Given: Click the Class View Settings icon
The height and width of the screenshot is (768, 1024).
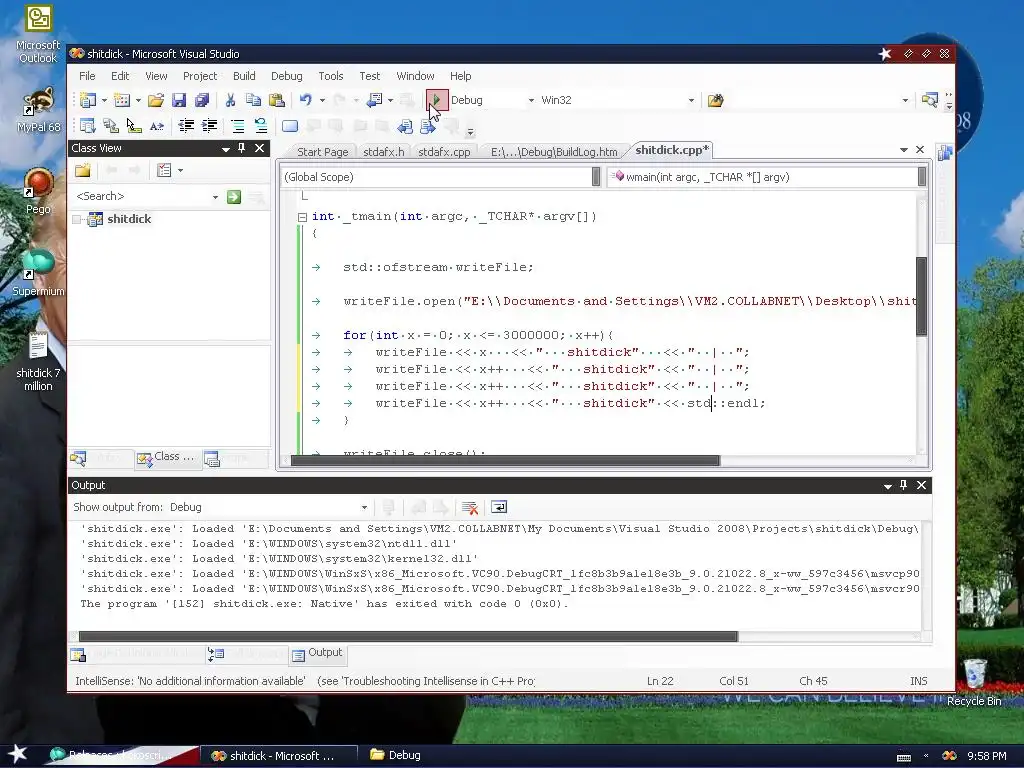Looking at the screenshot, I should pos(164,171).
